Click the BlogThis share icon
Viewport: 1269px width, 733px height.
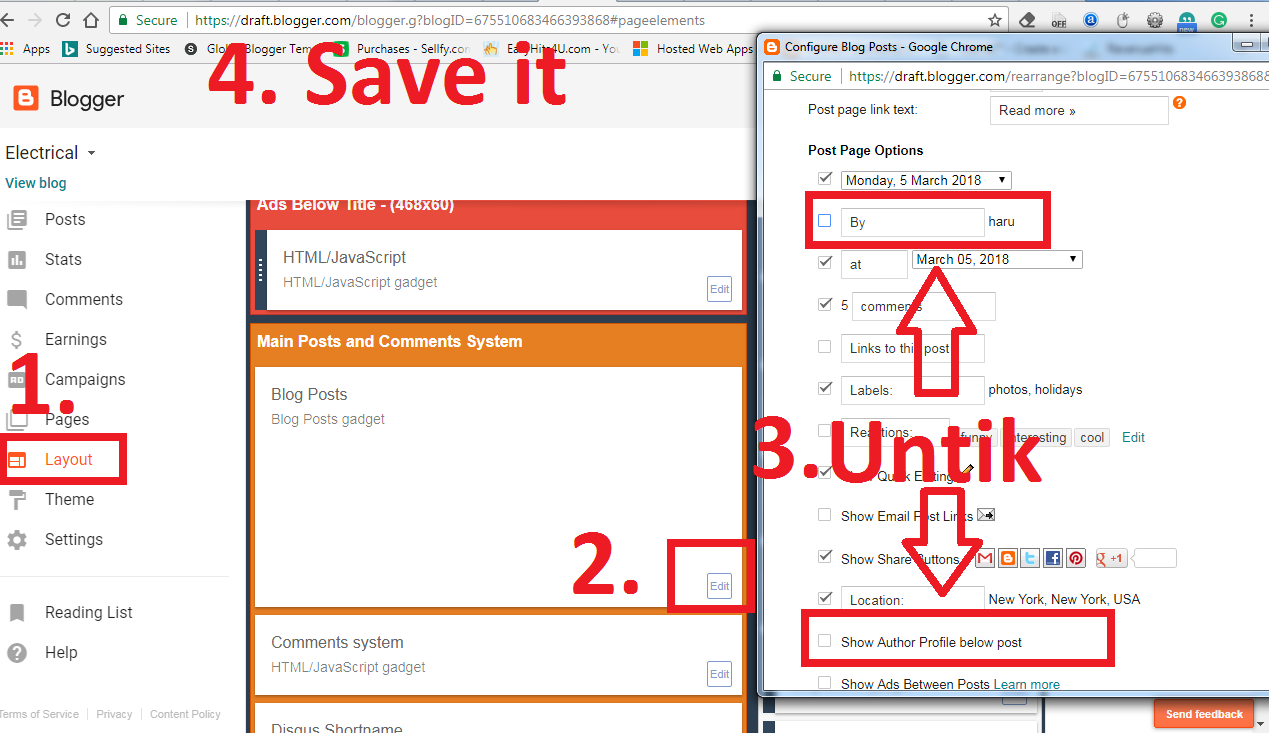[1008, 558]
